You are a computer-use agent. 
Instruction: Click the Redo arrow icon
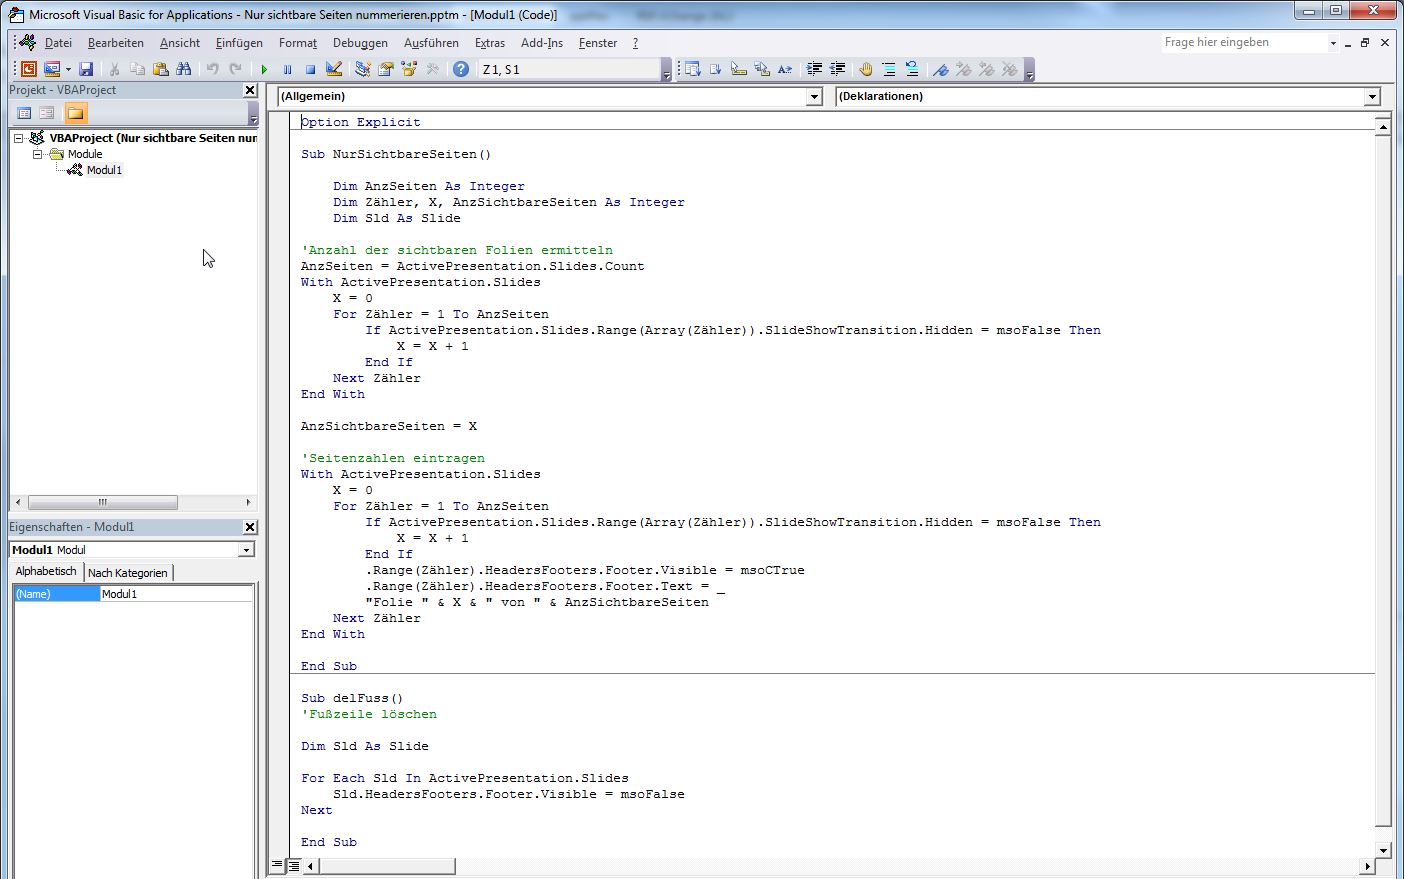[235, 69]
